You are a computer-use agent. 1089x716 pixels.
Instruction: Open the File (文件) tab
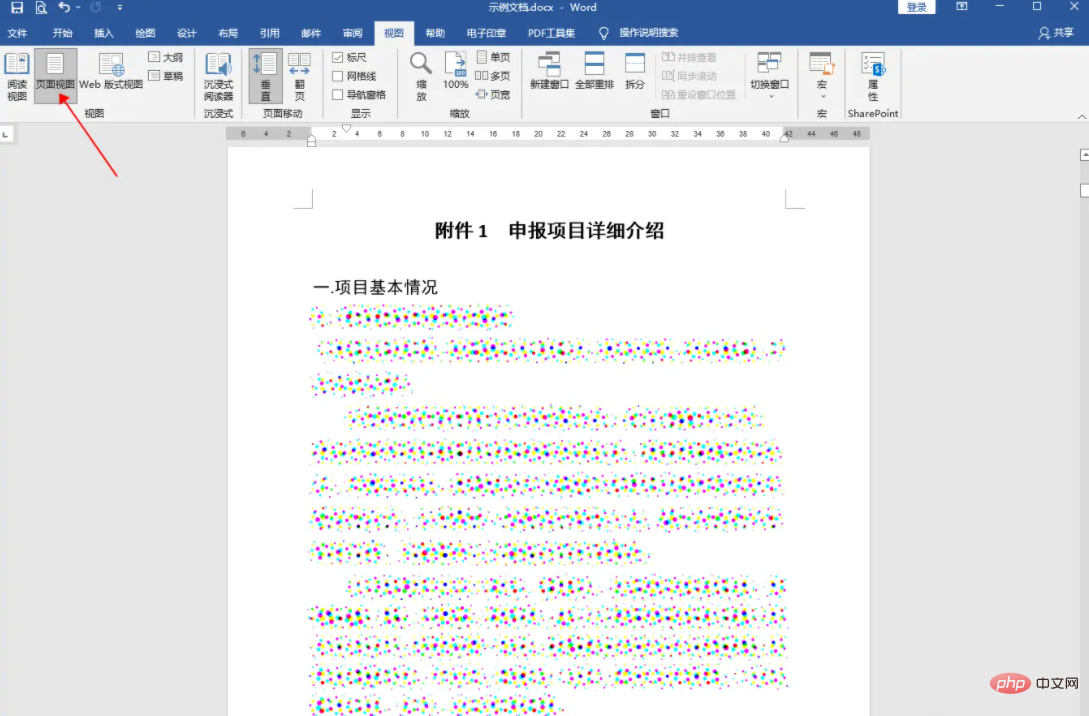click(17, 33)
